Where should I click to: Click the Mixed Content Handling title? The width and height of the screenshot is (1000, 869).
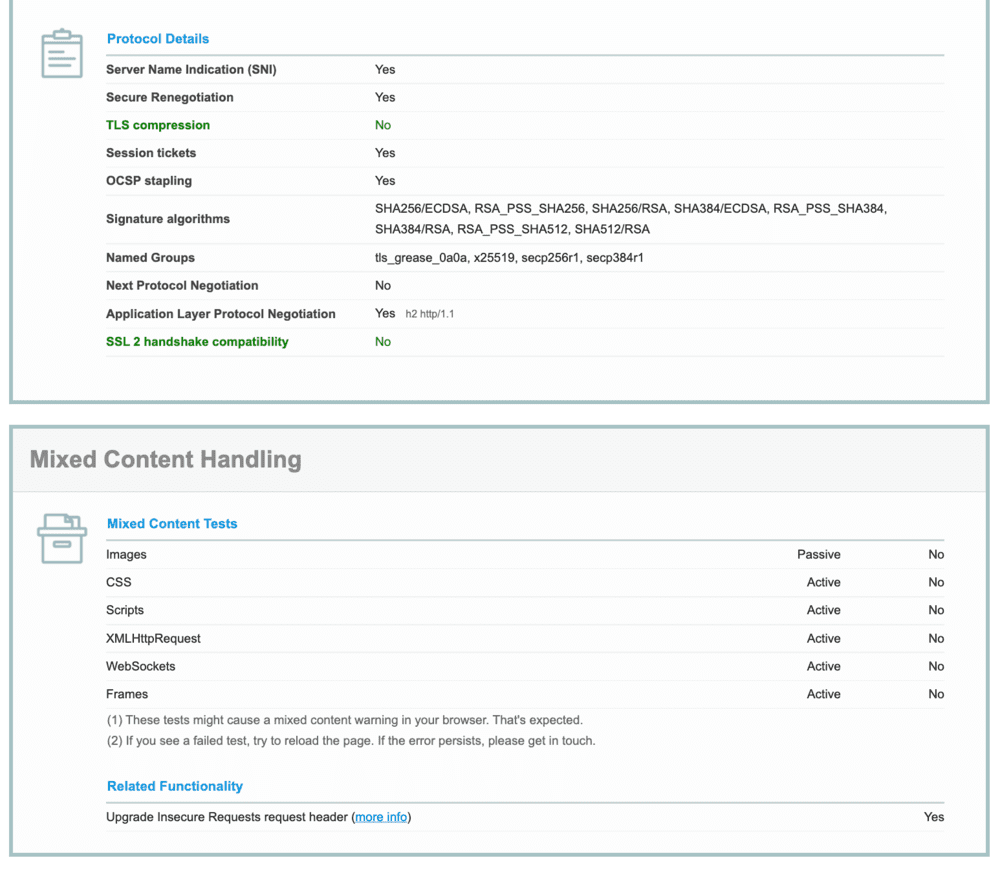tap(166, 459)
